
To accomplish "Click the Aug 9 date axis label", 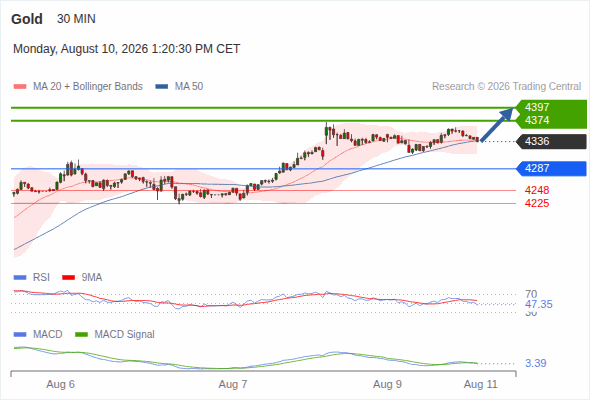I will (387, 384).
